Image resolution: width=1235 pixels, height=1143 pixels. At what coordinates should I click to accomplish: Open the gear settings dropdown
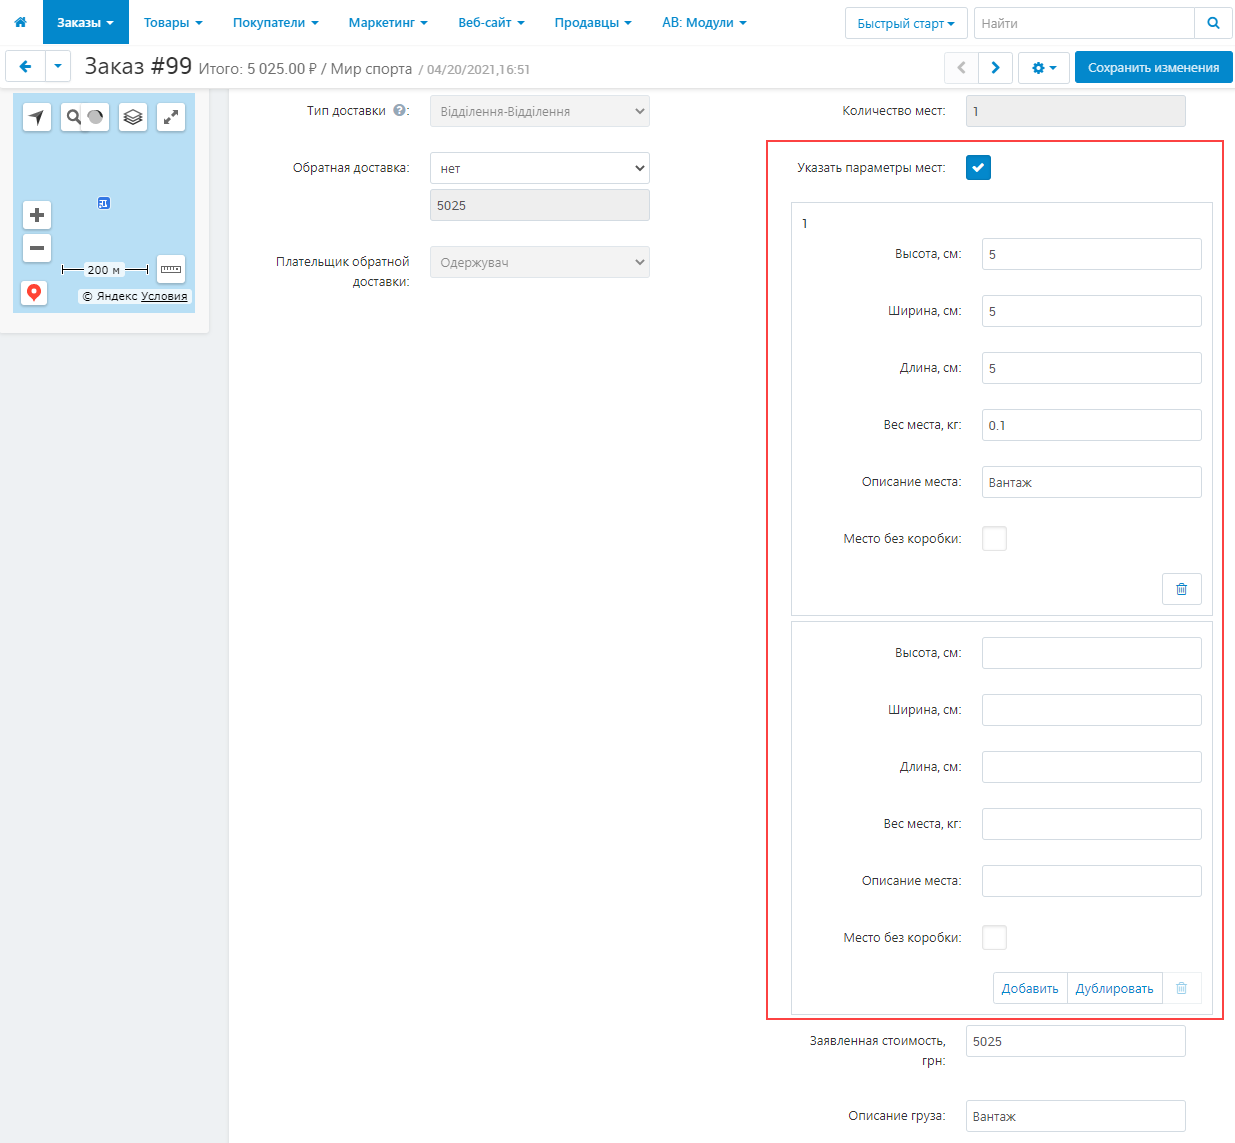click(1043, 68)
